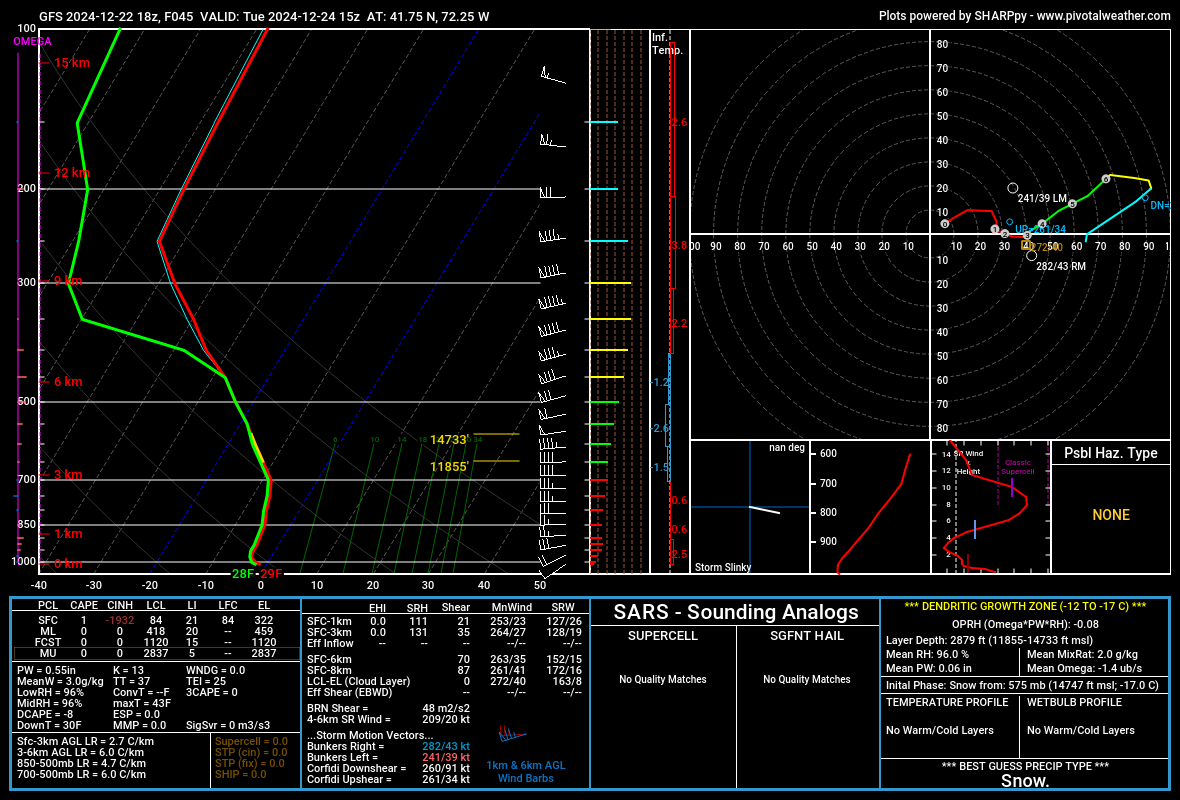Viewport: 1180px width, 800px height.
Task: Click the Storm Slinky panel label
Action: point(722,567)
